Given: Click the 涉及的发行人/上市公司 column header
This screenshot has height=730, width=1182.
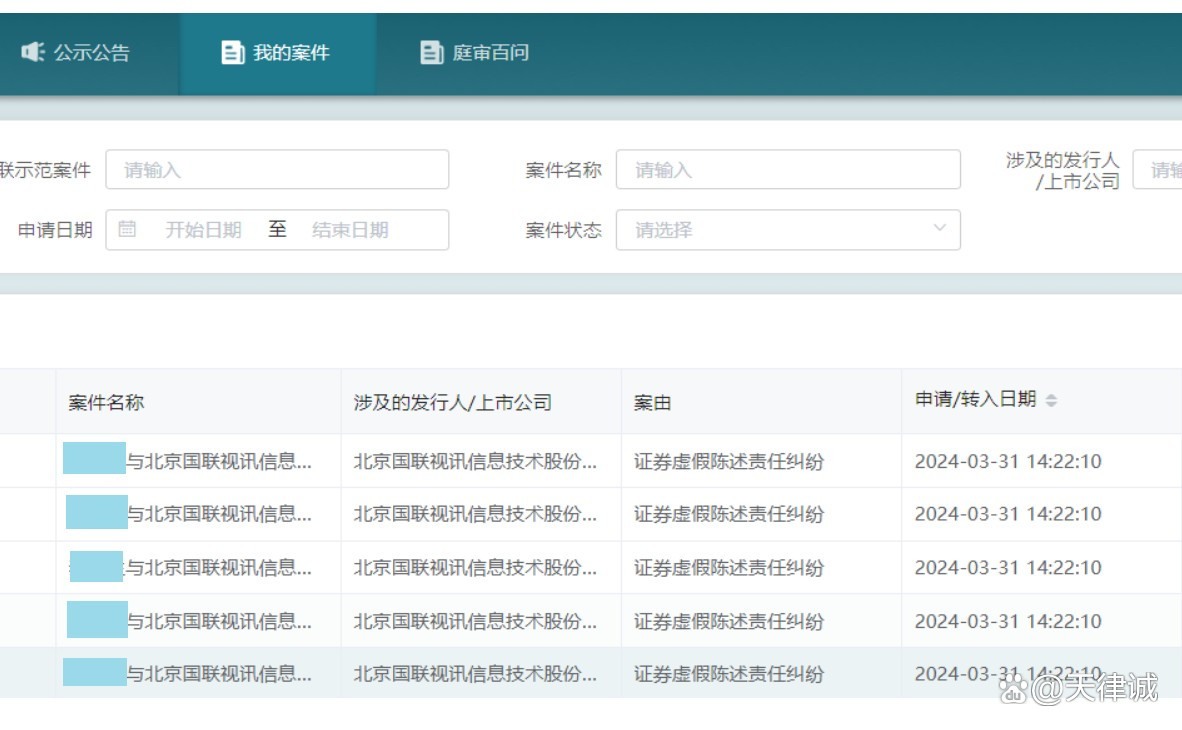Looking at the screenshot, I should pos(452,402).
